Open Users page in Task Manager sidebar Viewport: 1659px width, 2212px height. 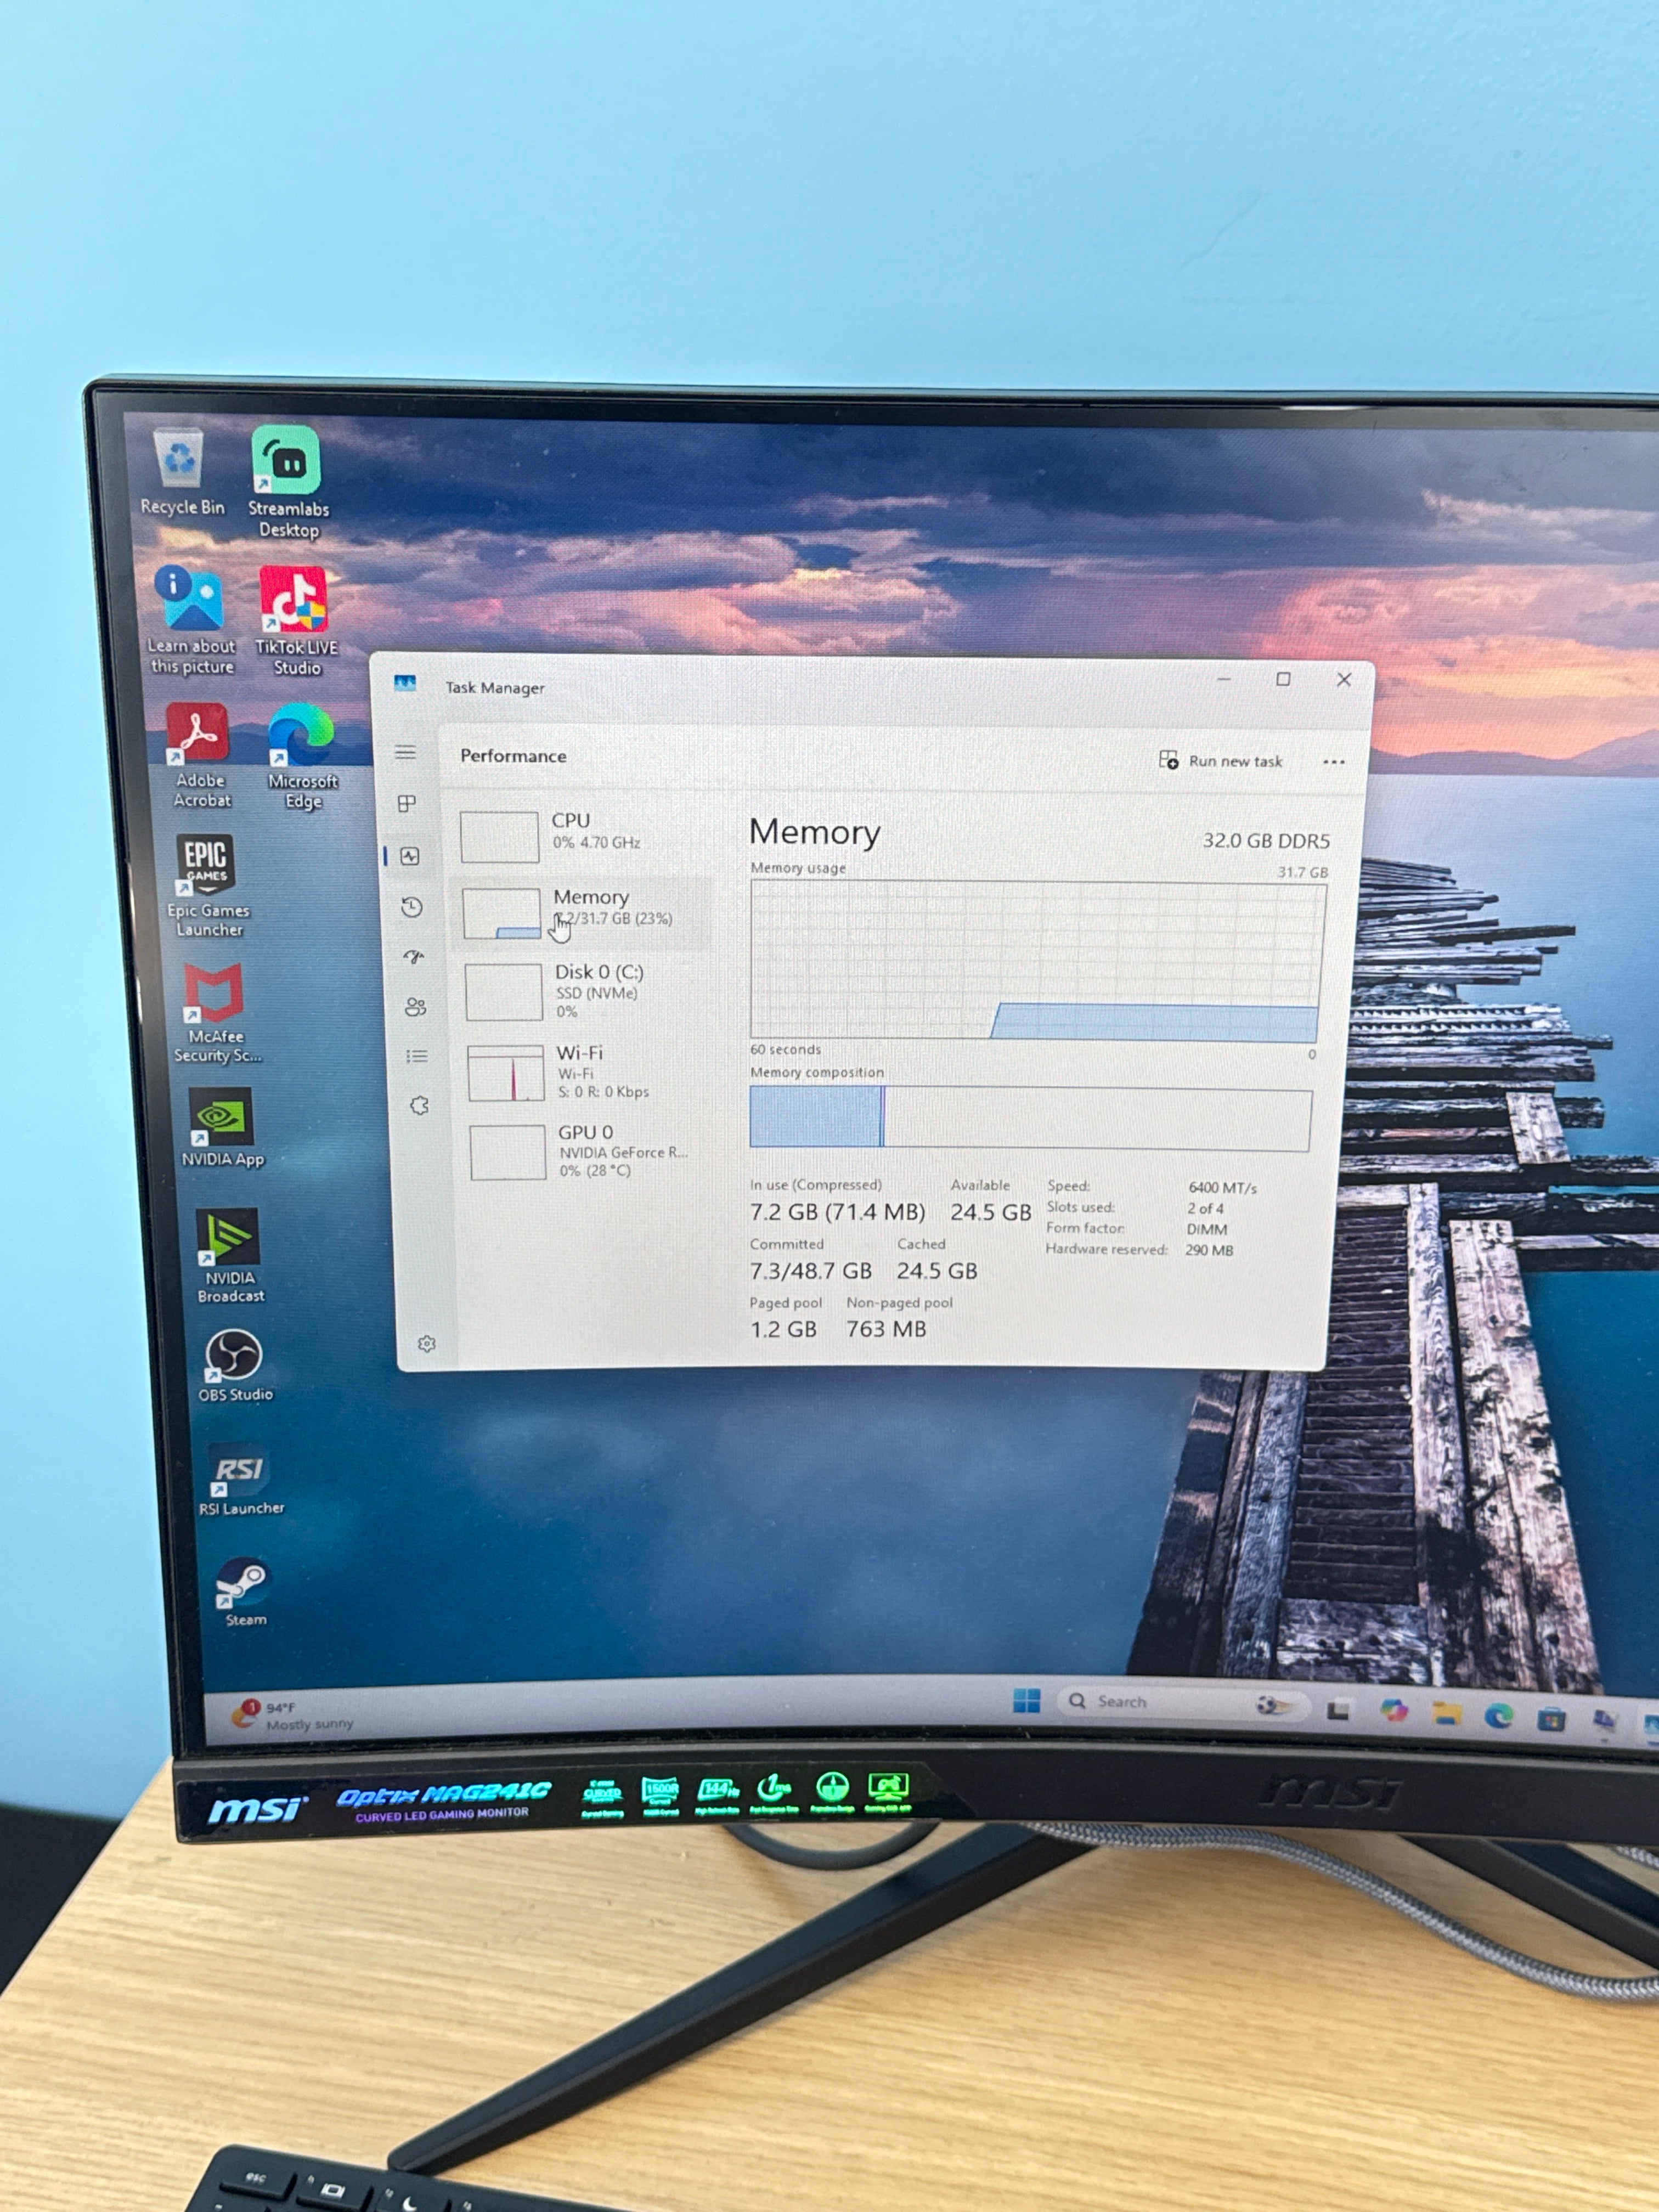coord(416,1006)
